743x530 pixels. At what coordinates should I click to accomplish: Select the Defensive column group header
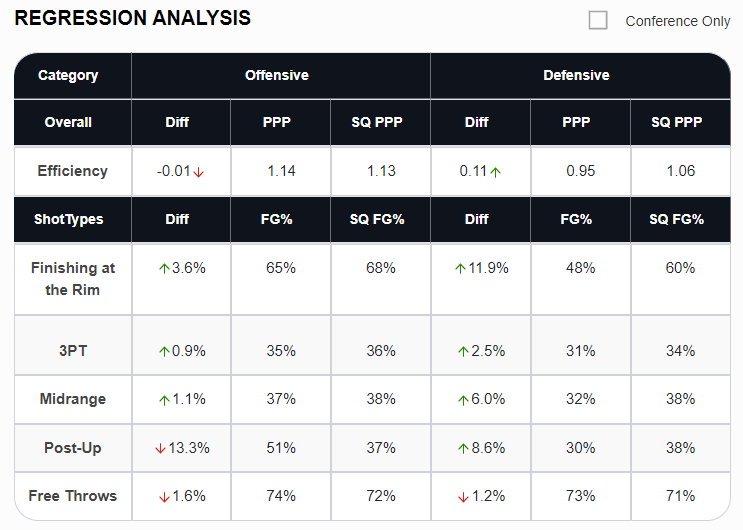(x=576, y=75)
